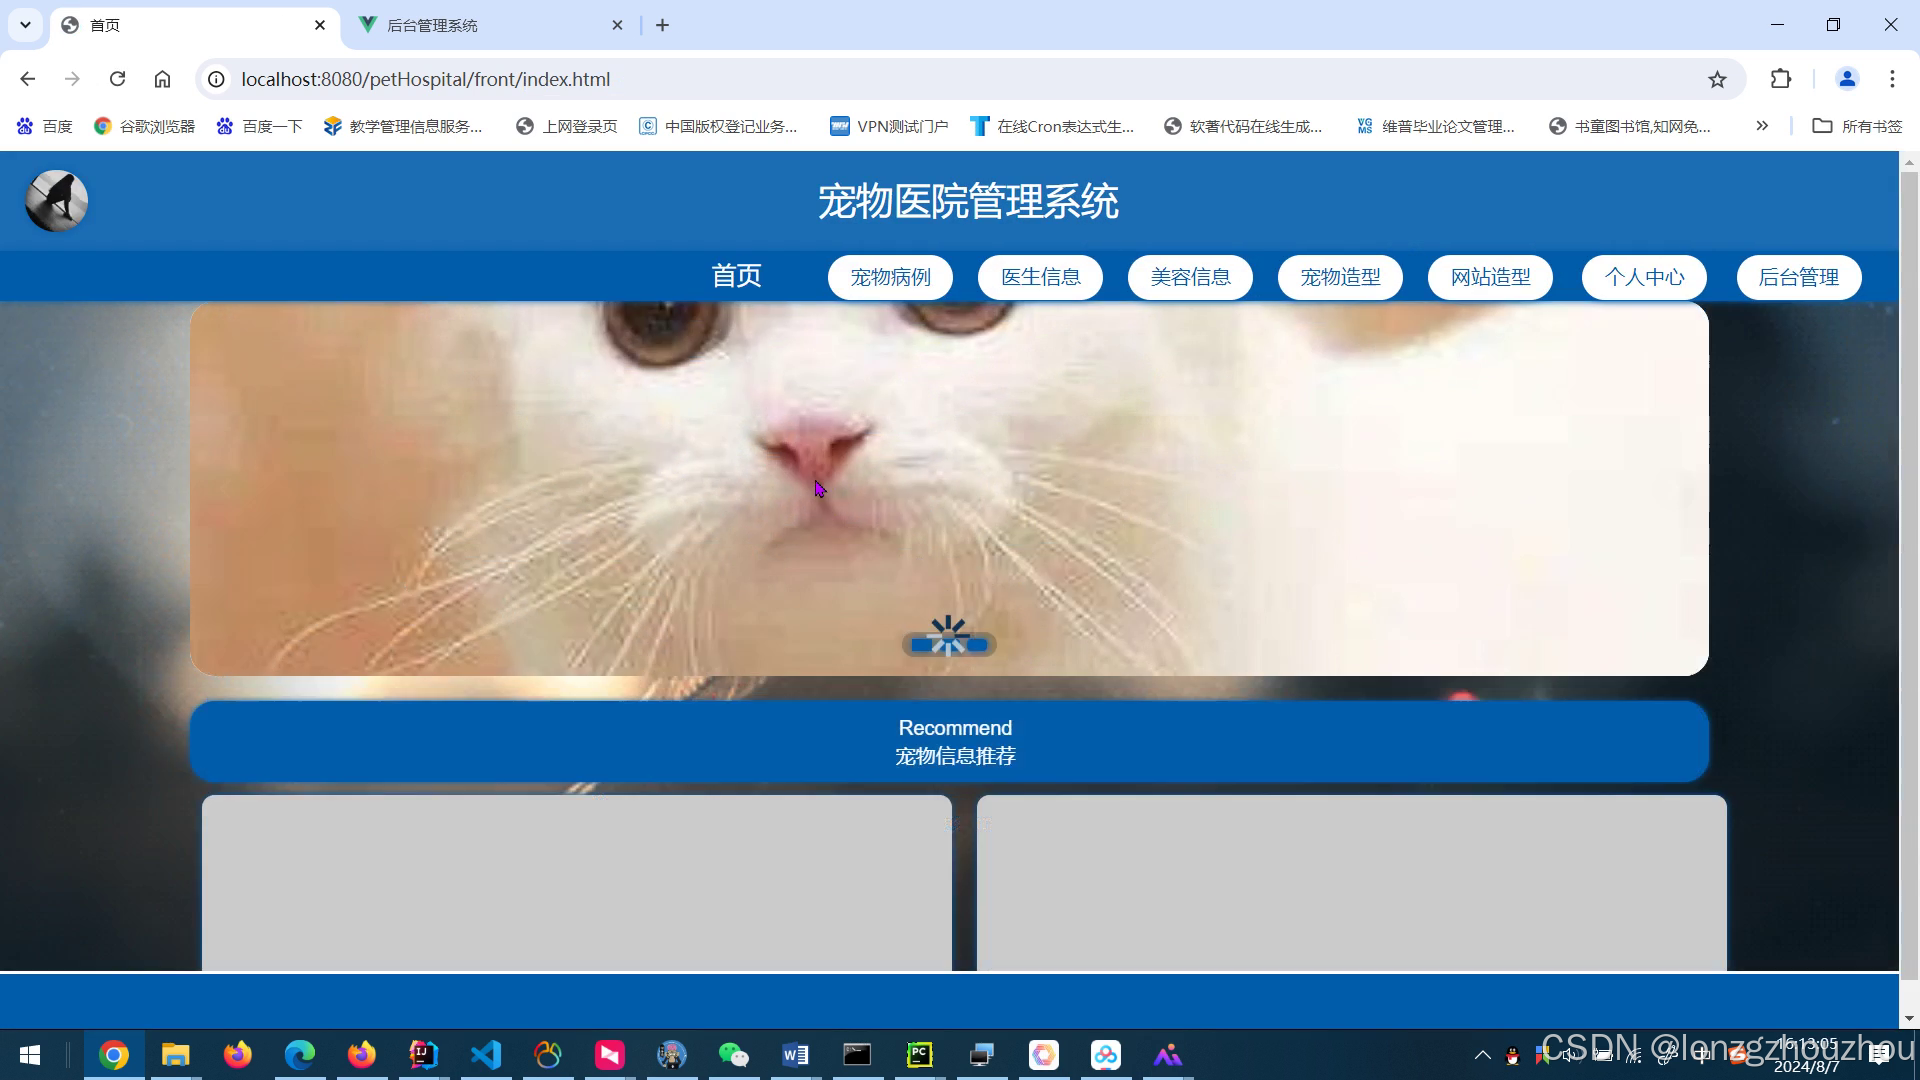Show hidden system tray icons
Viewport: 1920px width, 1080px height.
pos(1483,1055)
